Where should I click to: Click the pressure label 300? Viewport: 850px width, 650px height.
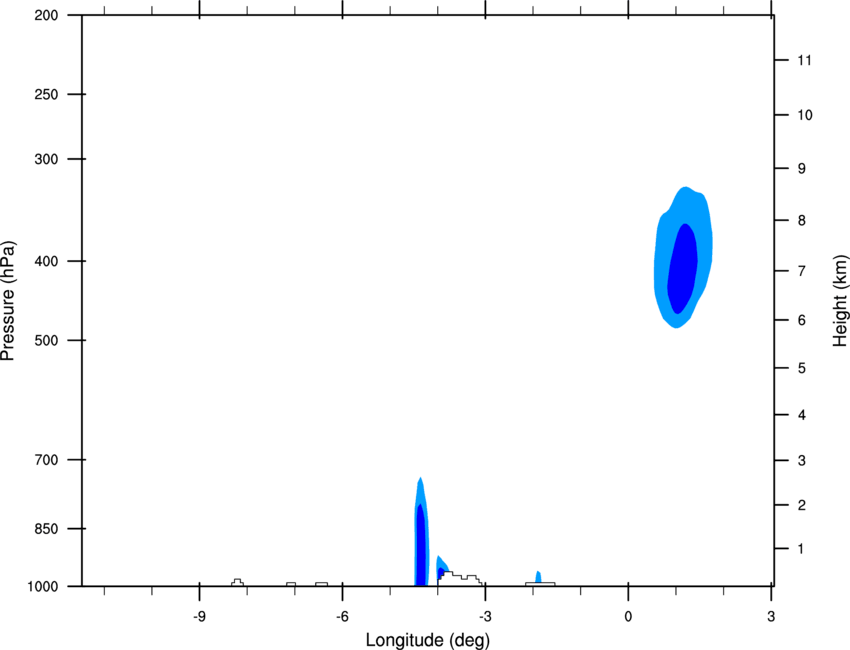46,159
